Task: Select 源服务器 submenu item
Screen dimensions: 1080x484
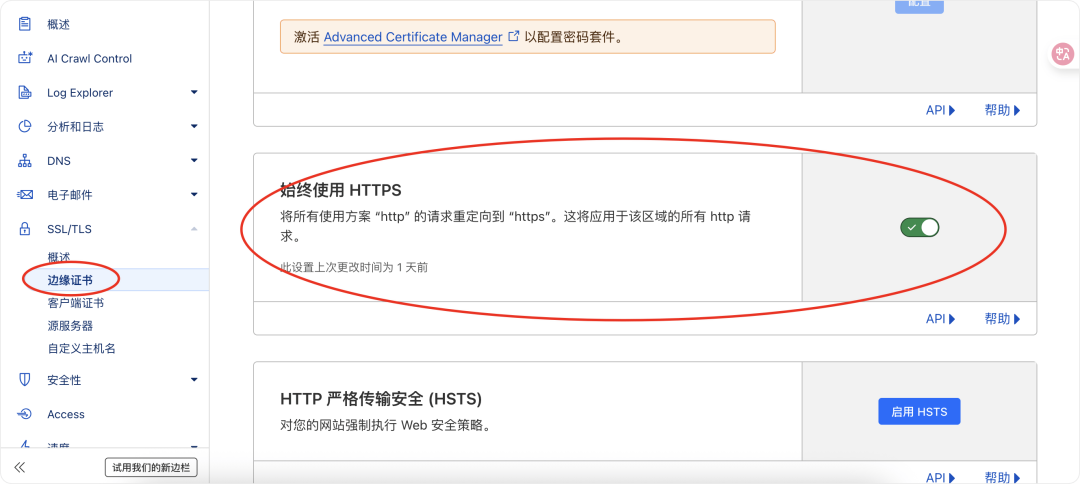Action: coord(70,326)
